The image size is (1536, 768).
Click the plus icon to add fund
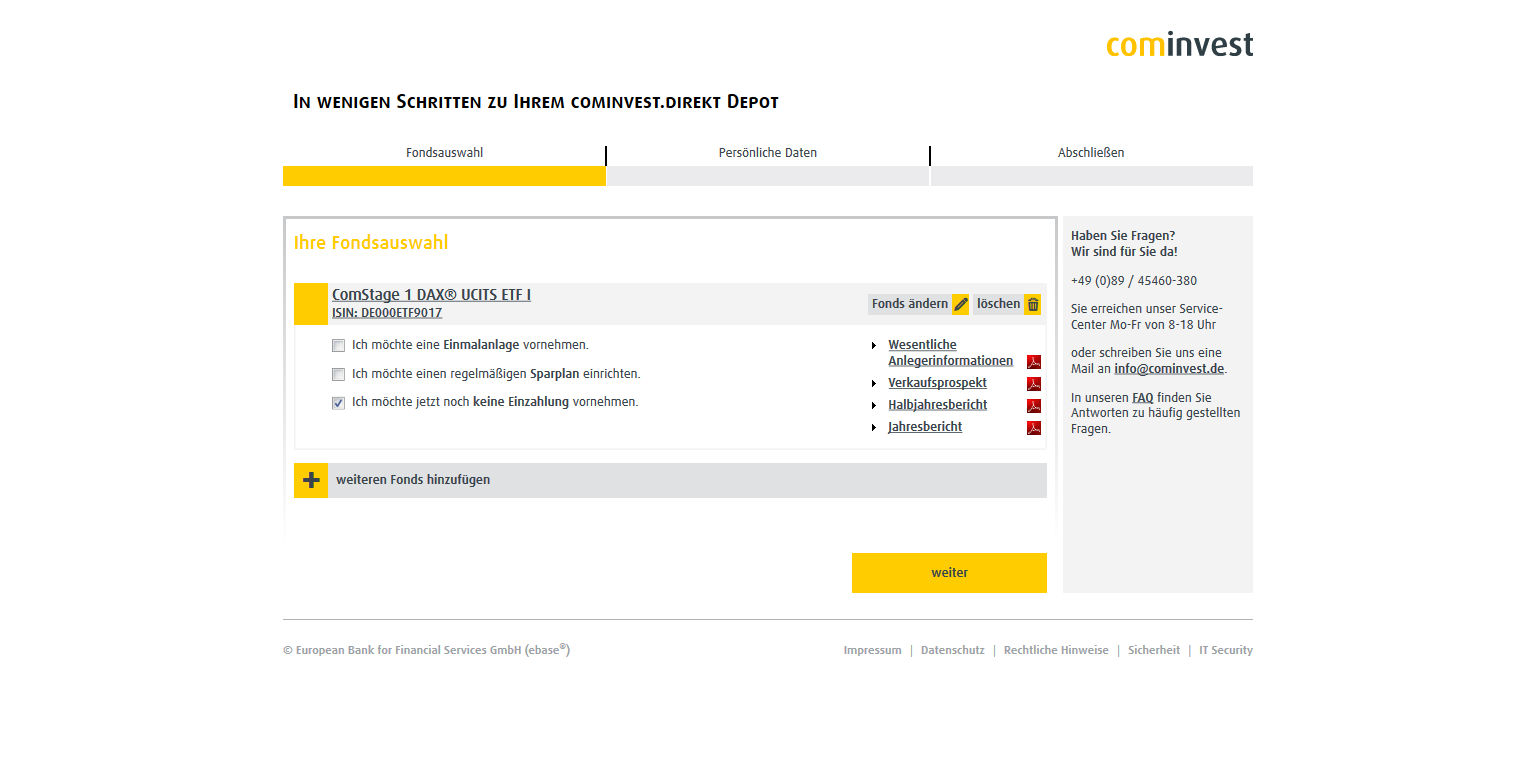pos(311,480)
